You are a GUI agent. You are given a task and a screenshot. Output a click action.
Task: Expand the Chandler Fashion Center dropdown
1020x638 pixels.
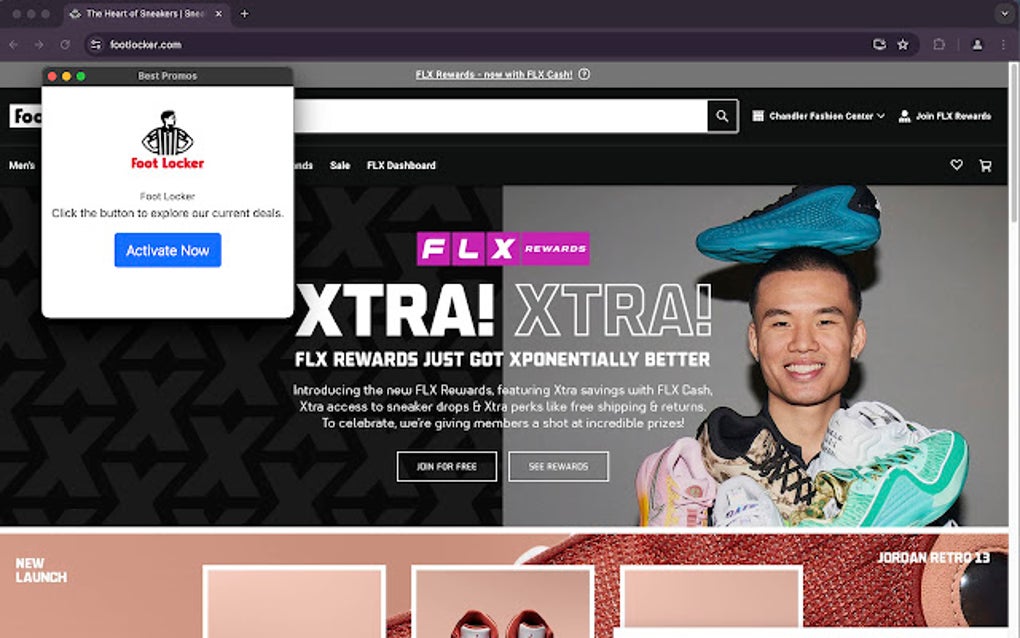click(882, 115)
